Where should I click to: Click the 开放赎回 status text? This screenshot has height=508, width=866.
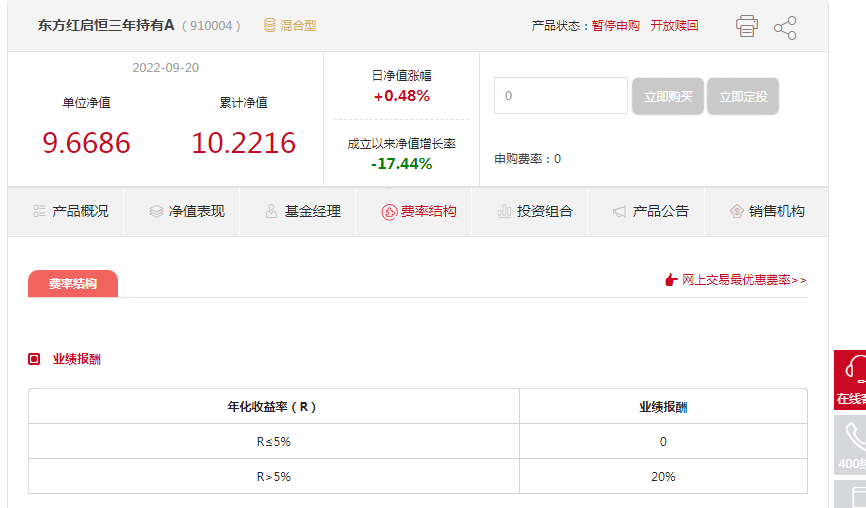click(674, 26)
